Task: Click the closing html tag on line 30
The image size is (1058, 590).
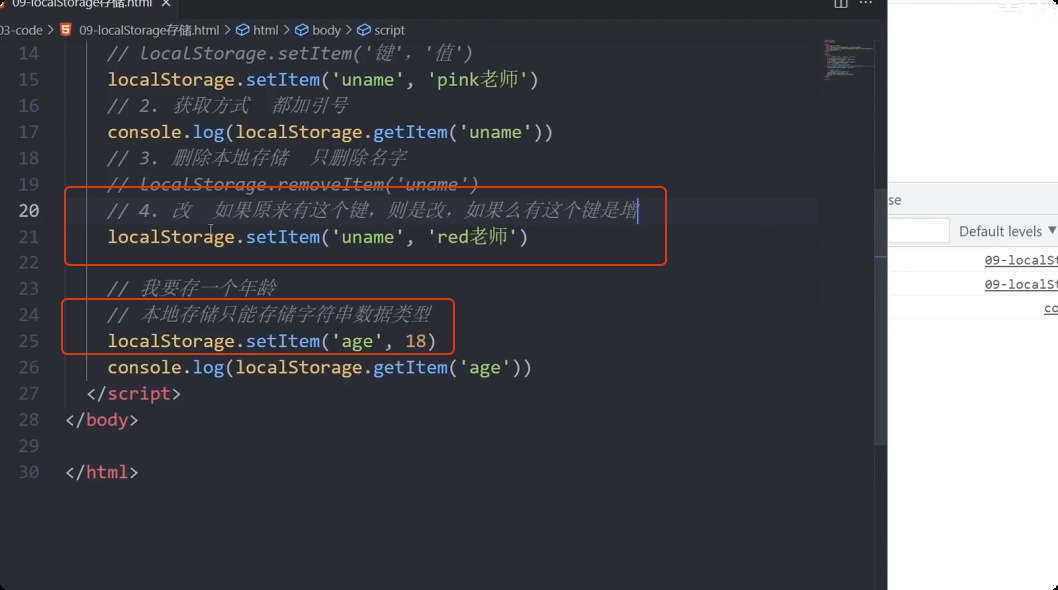Action: point(102,472)
